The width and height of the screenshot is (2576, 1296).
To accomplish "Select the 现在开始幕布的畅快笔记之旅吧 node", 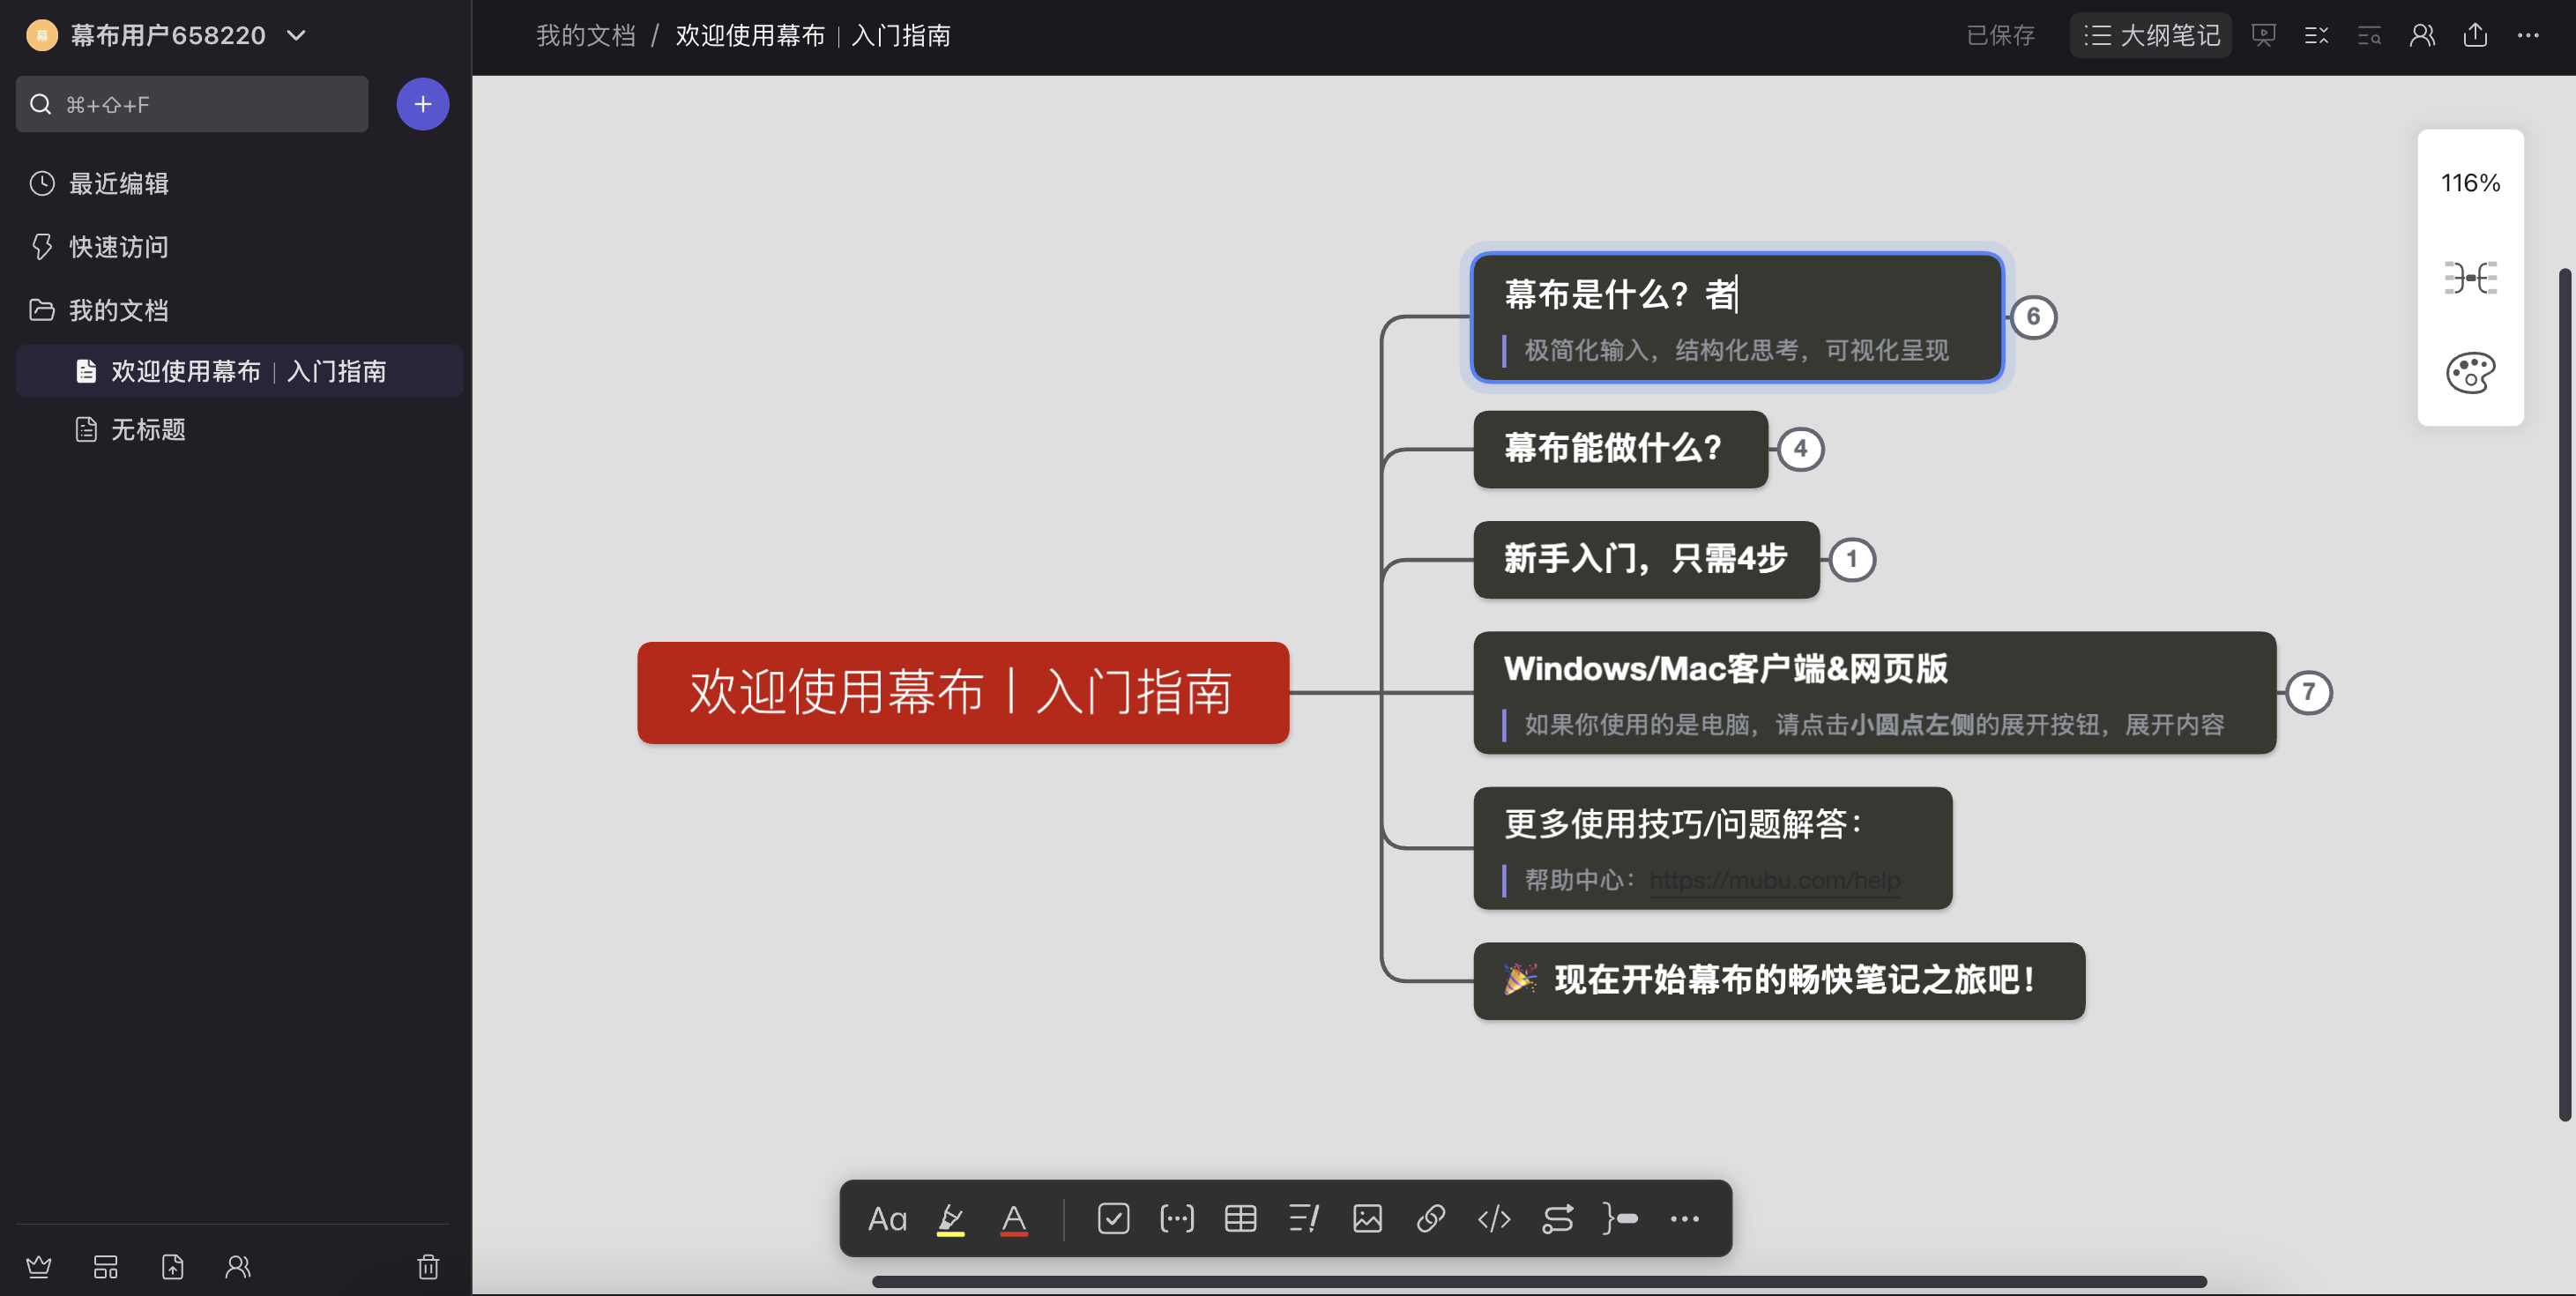I will [1779, 980].
